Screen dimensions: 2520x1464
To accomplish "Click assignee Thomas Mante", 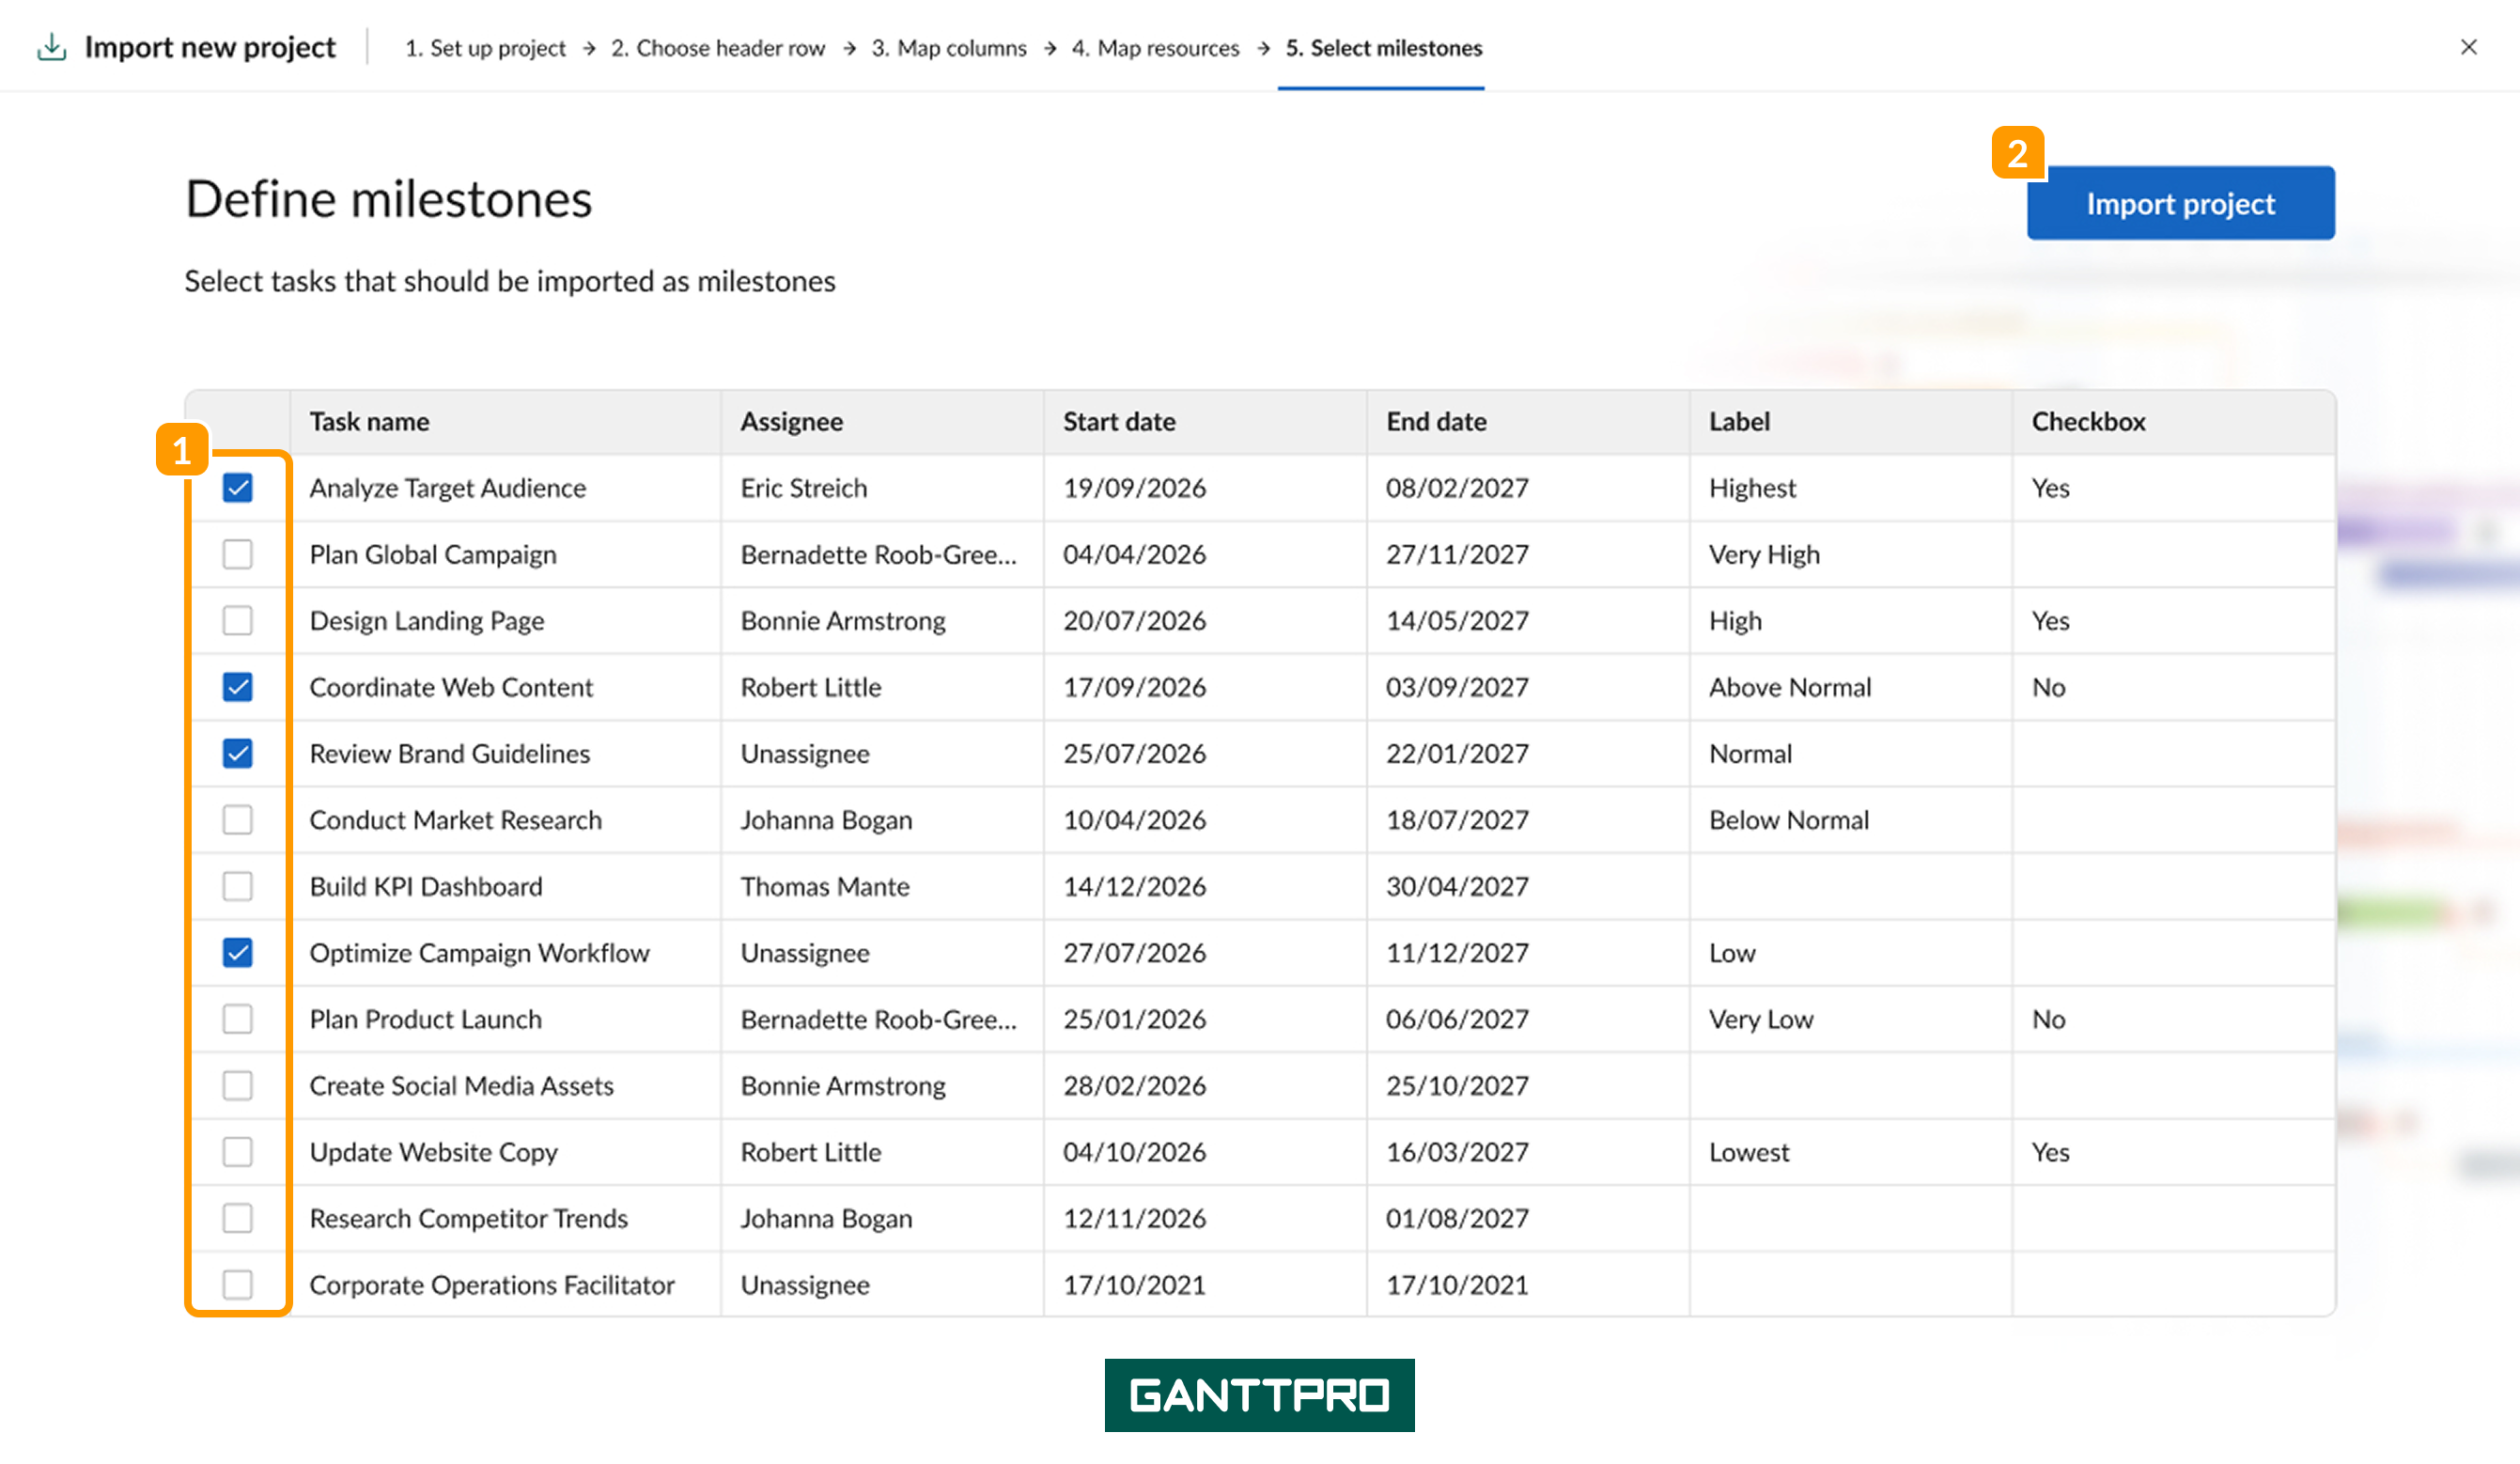I will coord(825,886).
